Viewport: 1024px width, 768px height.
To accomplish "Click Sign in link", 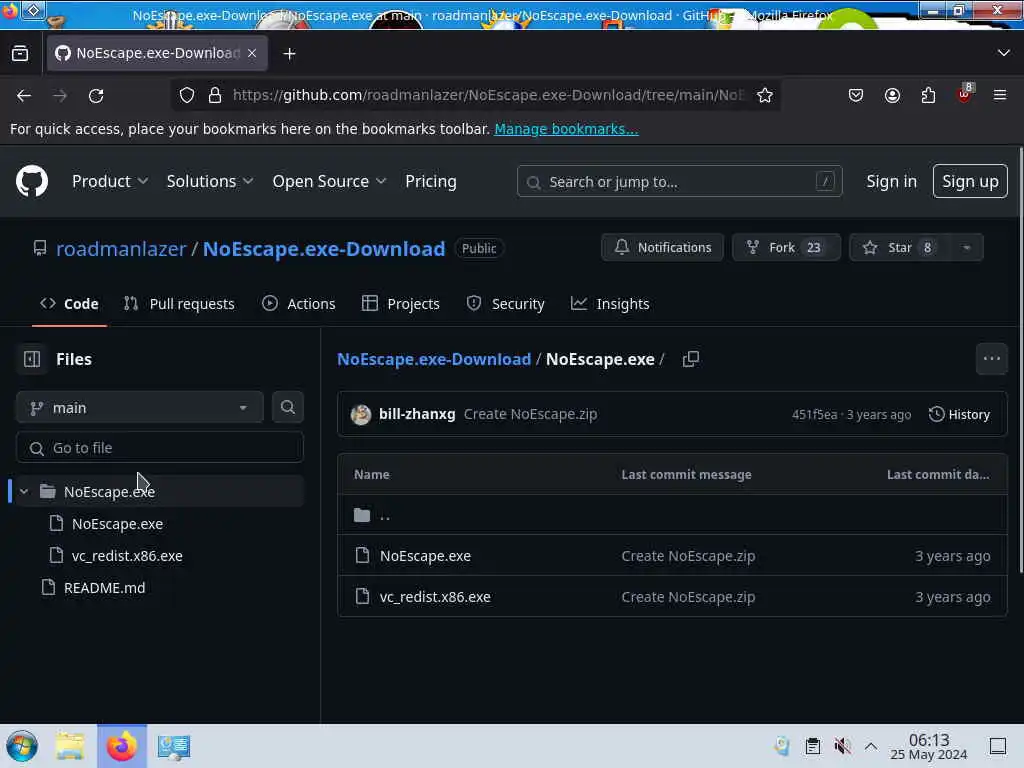I will pos(891,181).
